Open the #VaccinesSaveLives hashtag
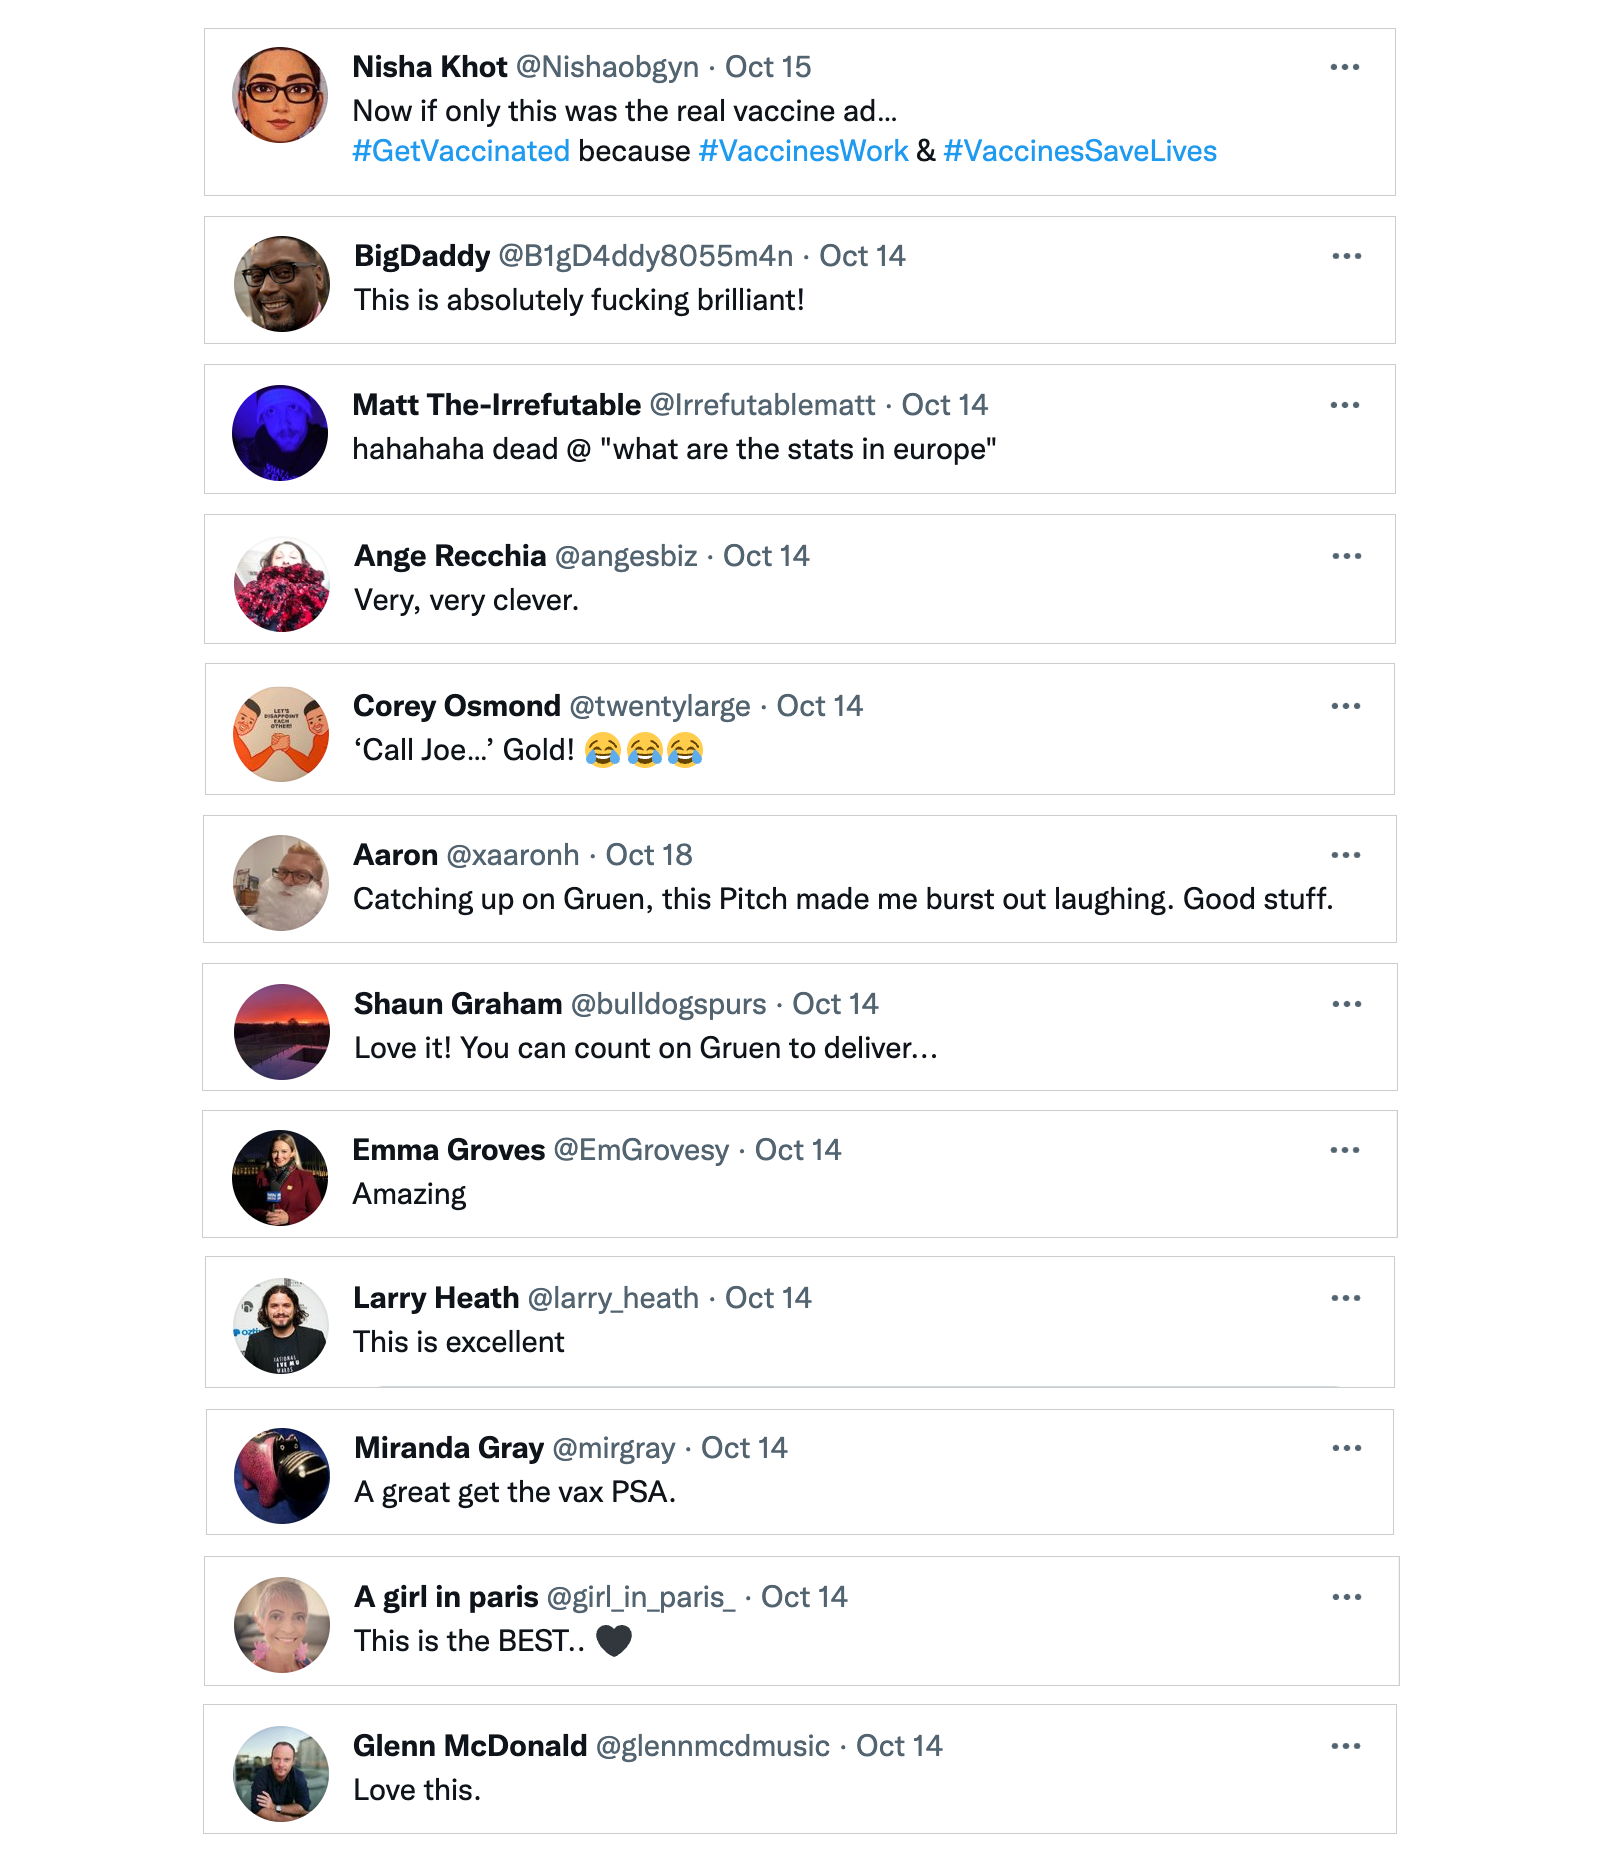The height and width of the screenshot is (1857, 1600). coord(1080,151)
